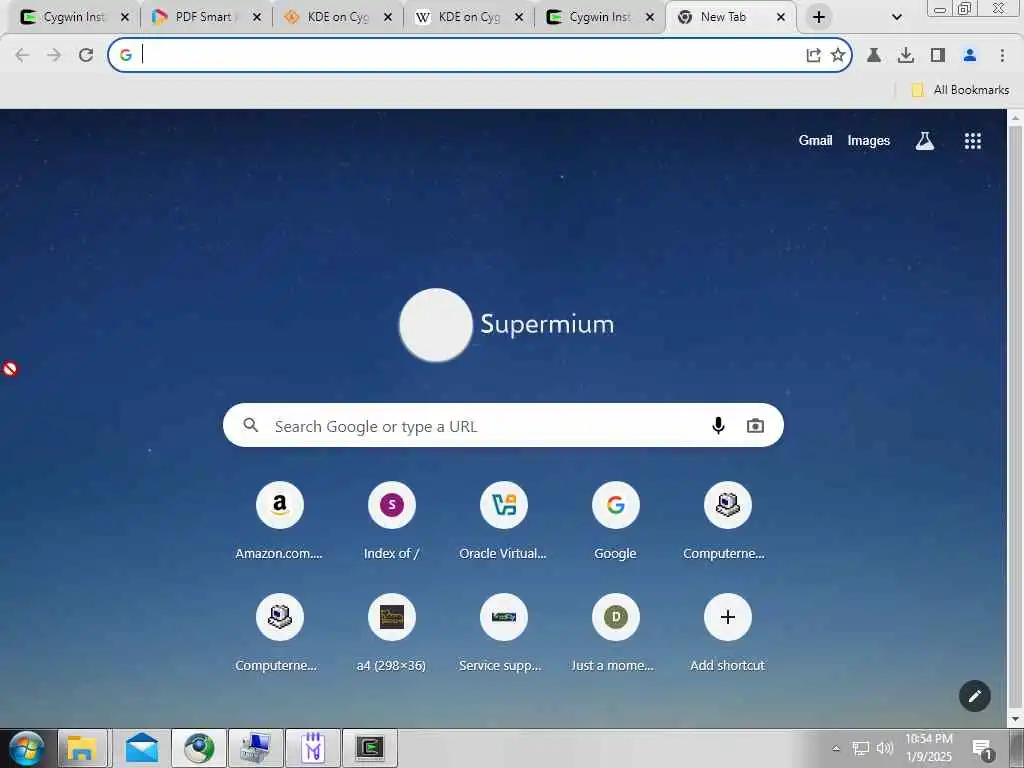Click the Google icon in address bar
The image size is (1024, 768).
(x=126, y=56)
